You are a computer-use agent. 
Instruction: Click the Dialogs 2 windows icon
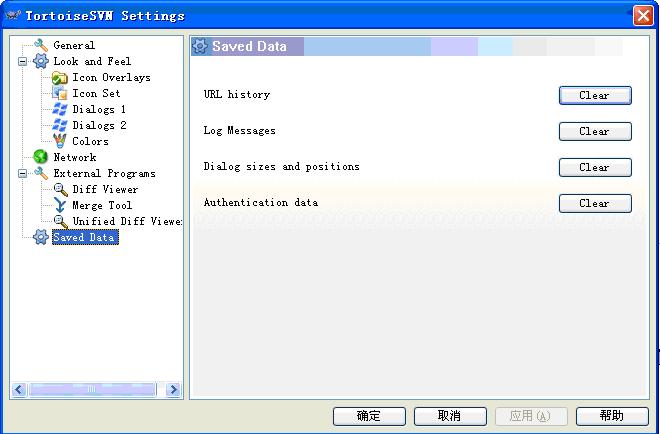[59, 125]
